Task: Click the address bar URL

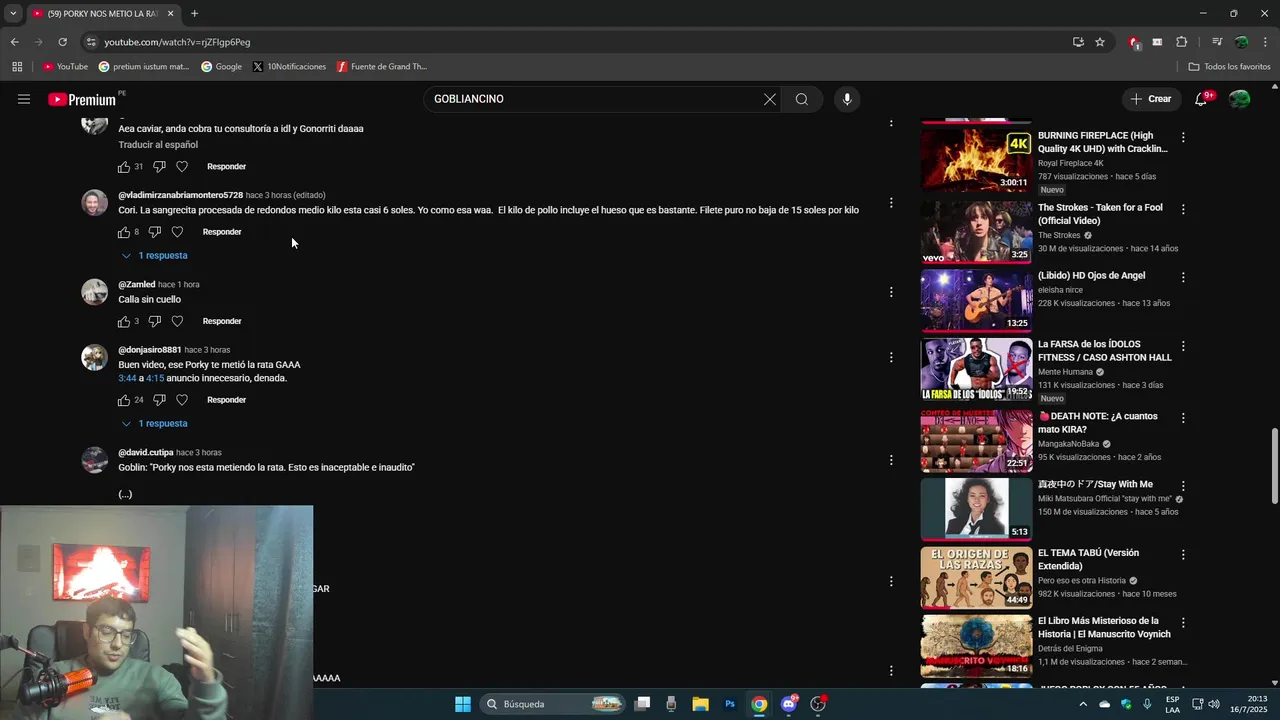Action: 177,42
